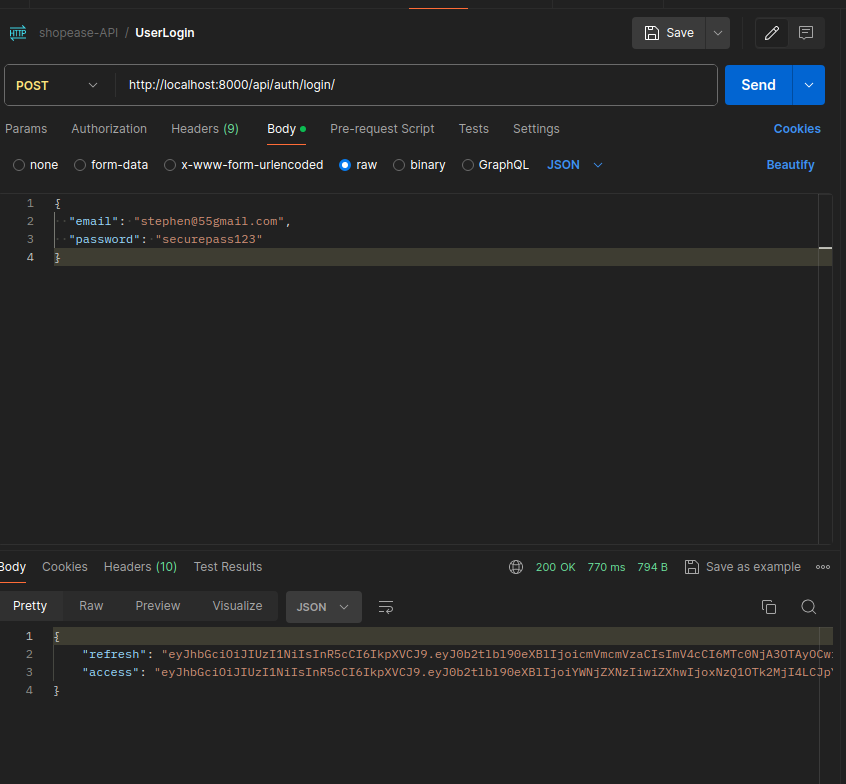
Task: Switch to the Tests tab
Action: [x=474, y=129]
